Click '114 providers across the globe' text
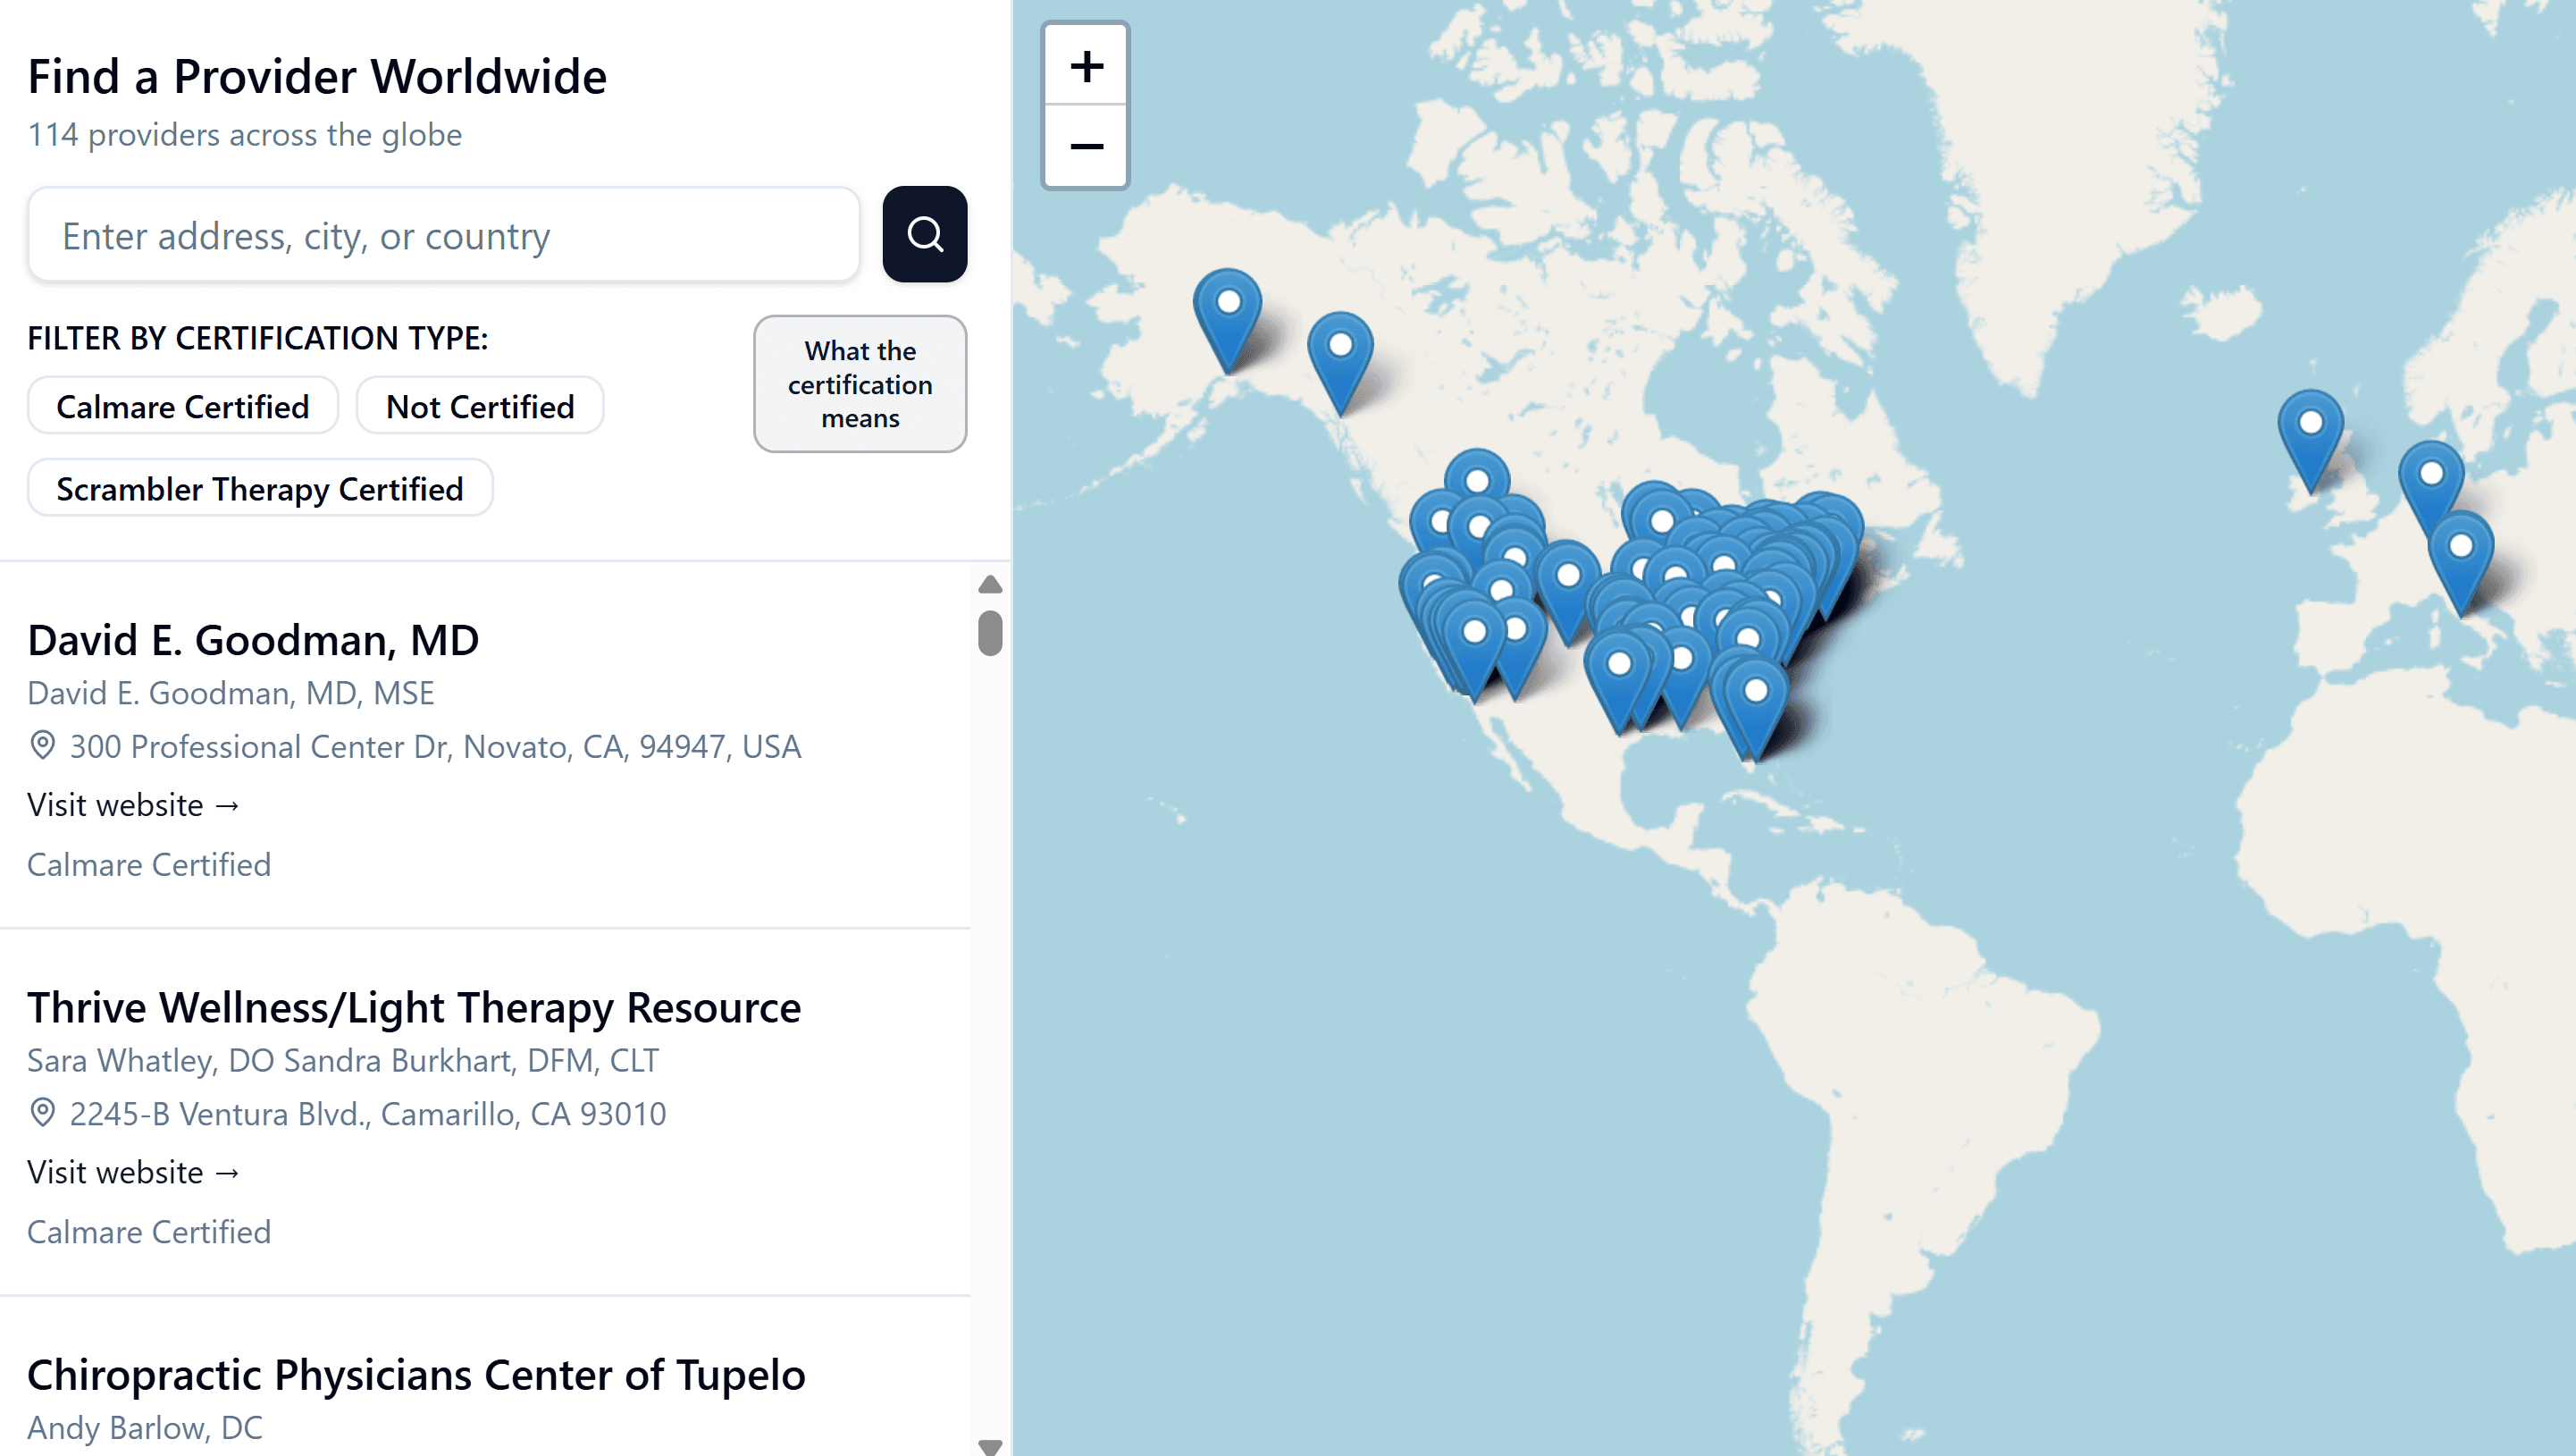 tap(245, 135)
